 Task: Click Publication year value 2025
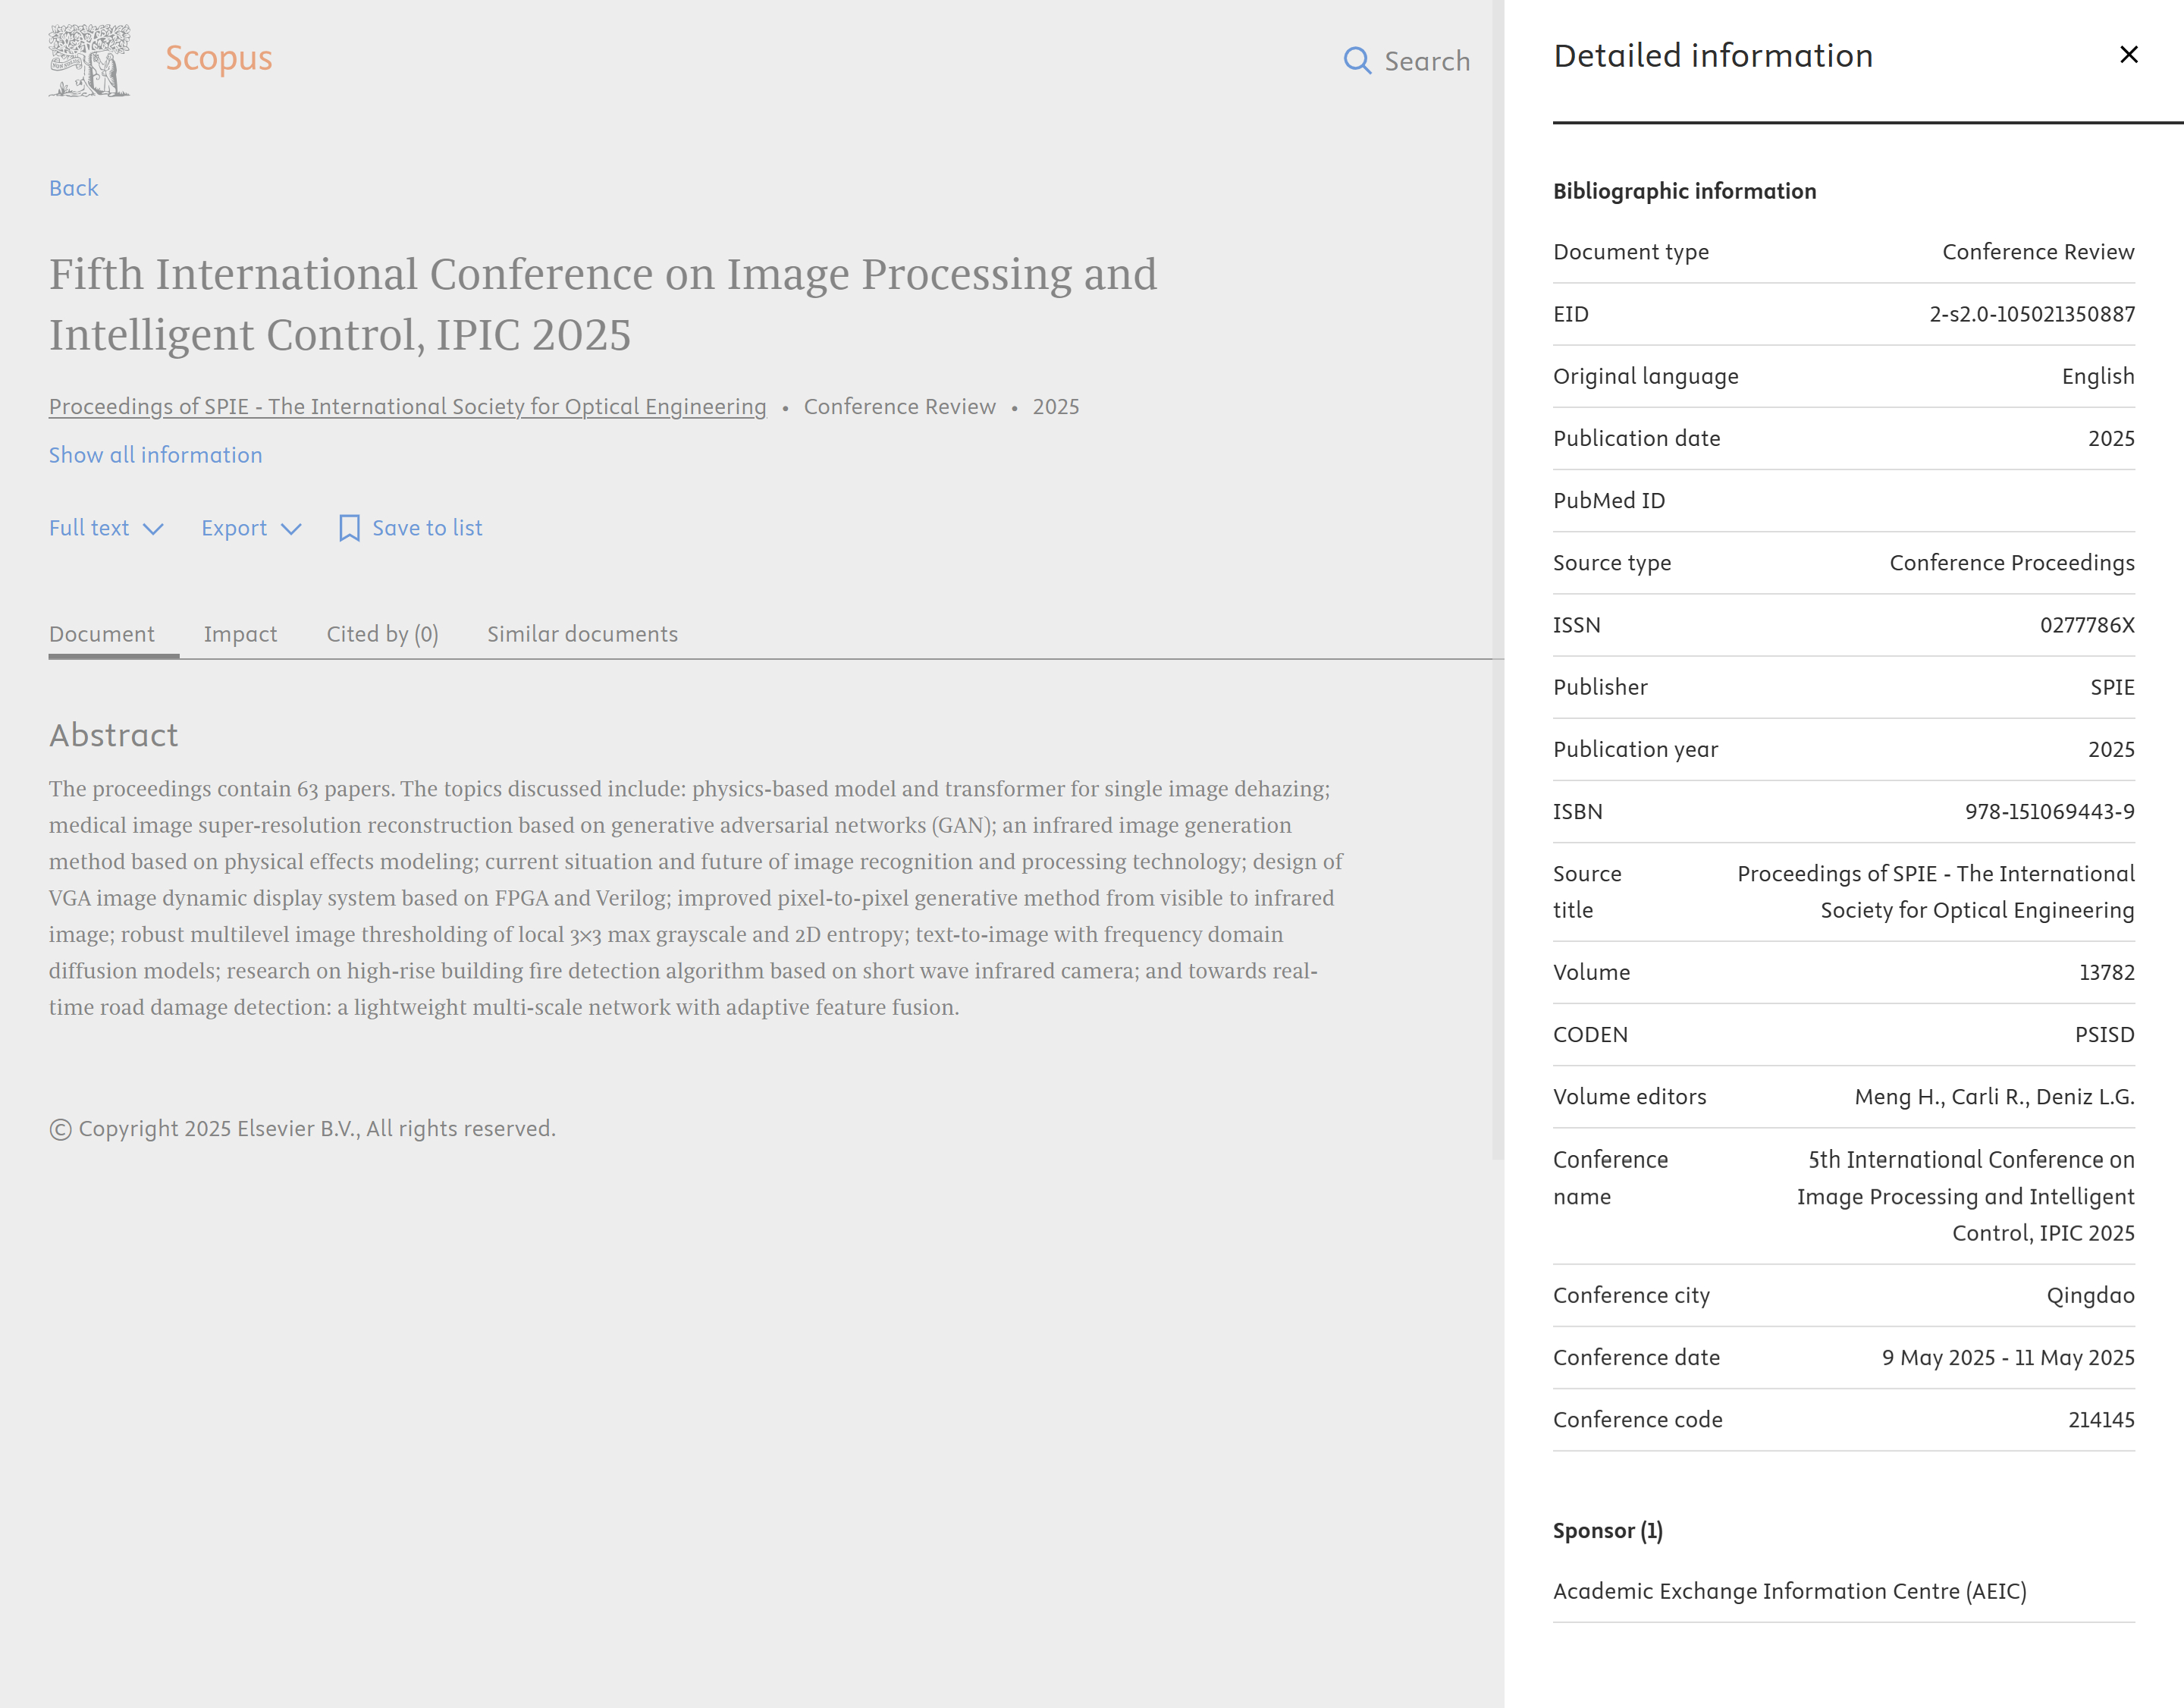pos(2111,749)
